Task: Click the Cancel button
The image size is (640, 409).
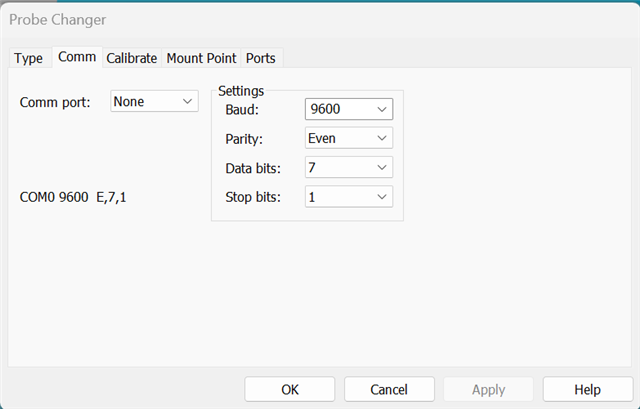Action: point(389,389)
